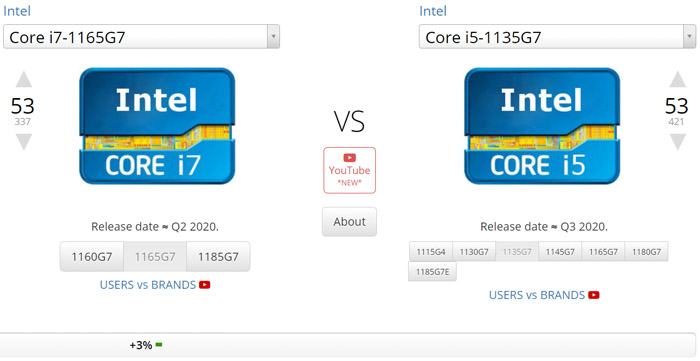This screenshot has height=361, width=700.
Task: Switch left CPU to 1160G7
Action: pyautogui.click(x=92, y=257)
